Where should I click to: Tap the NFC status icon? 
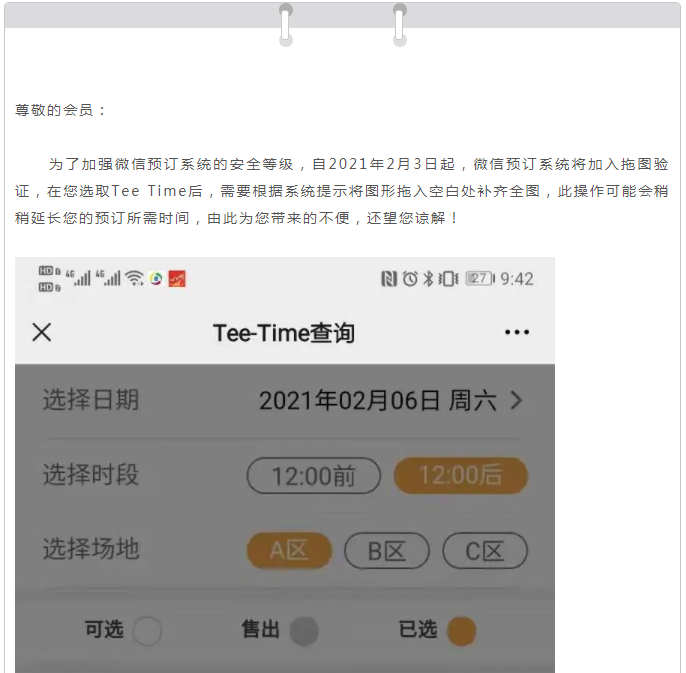coord(388,279)
